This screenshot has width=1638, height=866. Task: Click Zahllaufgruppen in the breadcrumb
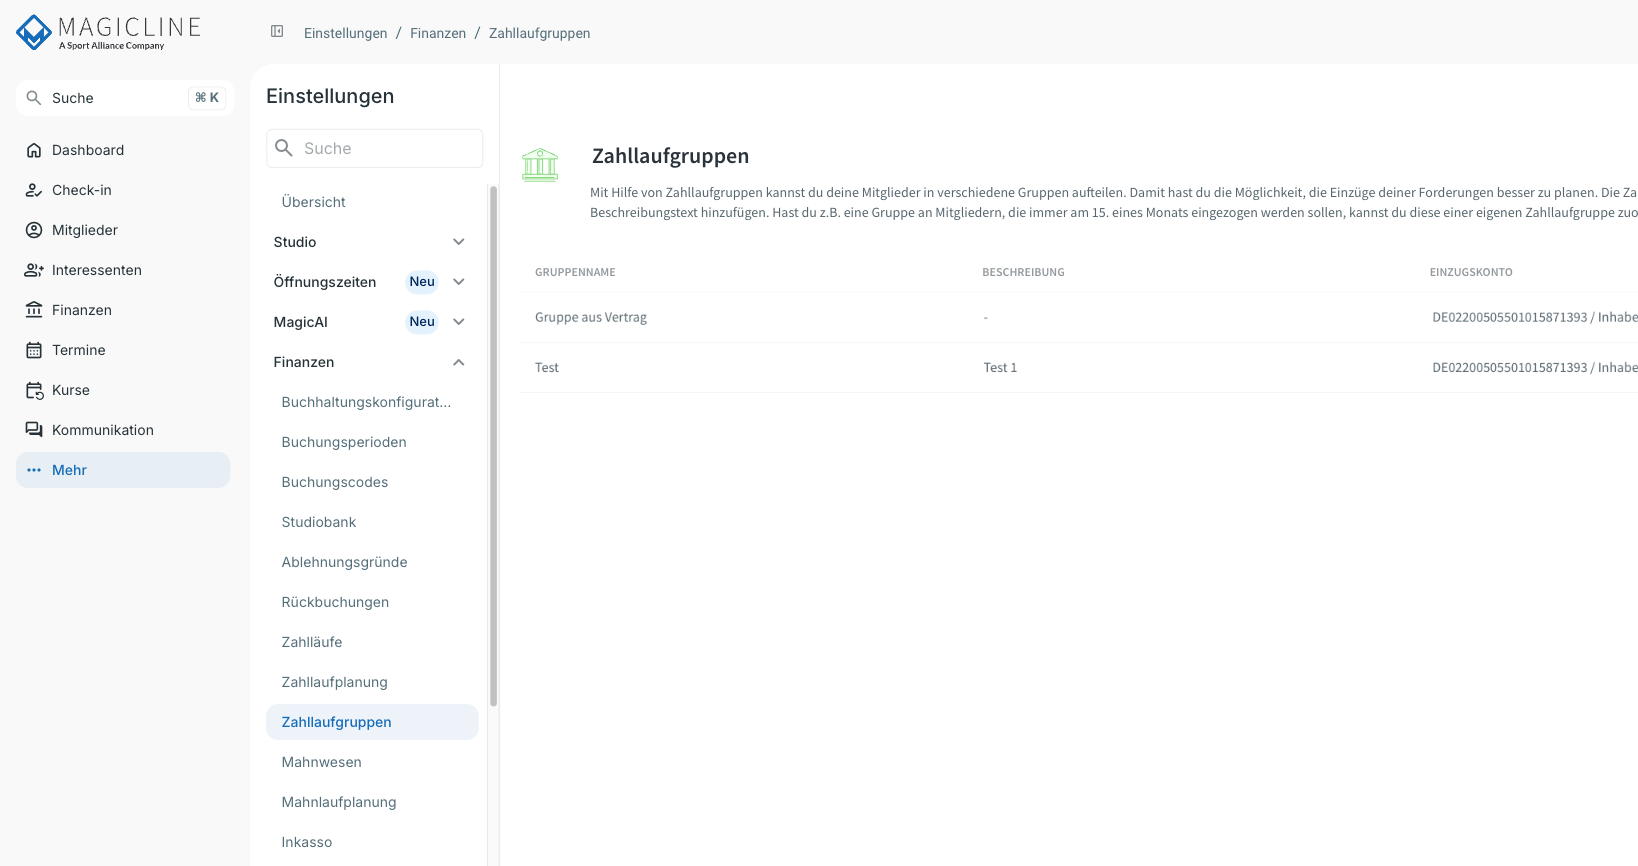[540, 33]
